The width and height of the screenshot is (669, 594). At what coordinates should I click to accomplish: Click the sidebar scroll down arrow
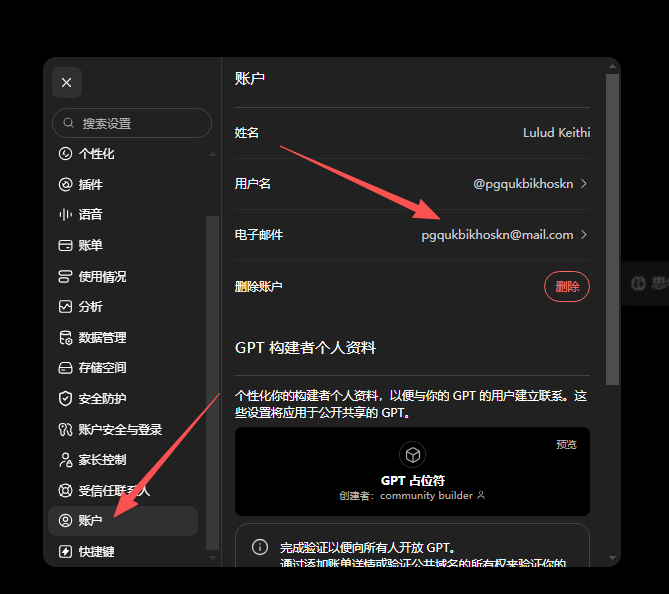pyautogui.click(x=212, y=557)
